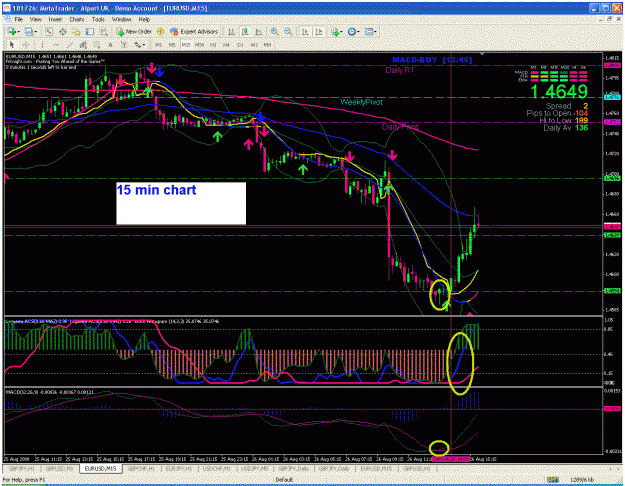Click the New Order button
Screen dimensions: 625x486
[134, 32]
